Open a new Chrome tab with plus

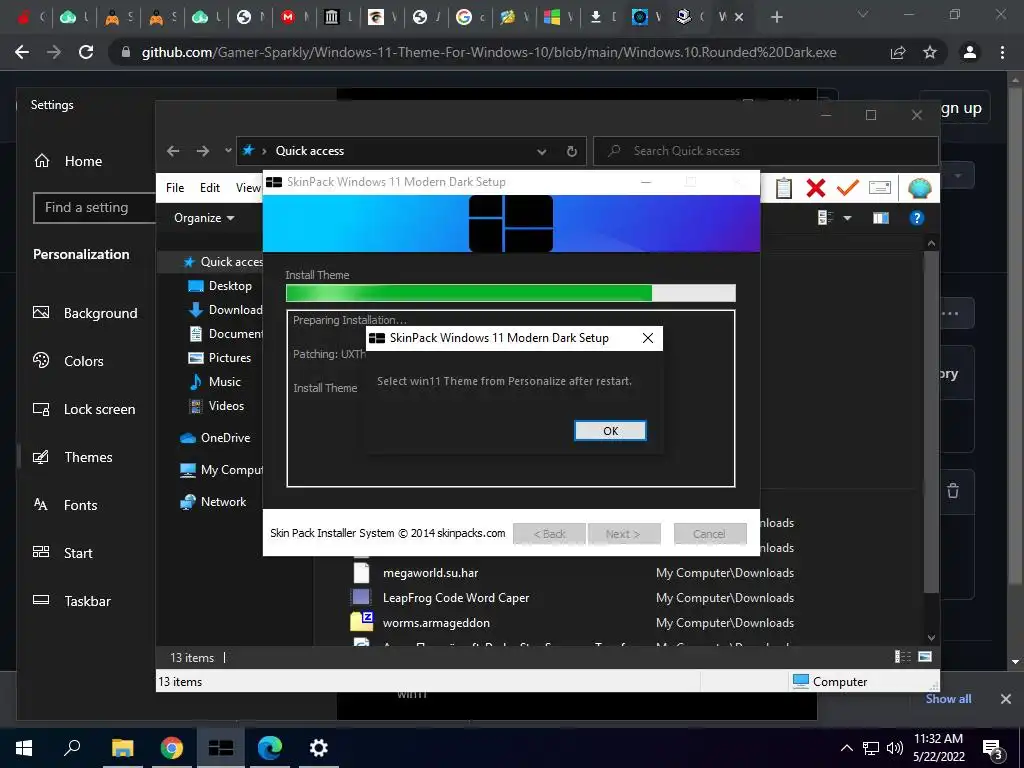(776, 17)
